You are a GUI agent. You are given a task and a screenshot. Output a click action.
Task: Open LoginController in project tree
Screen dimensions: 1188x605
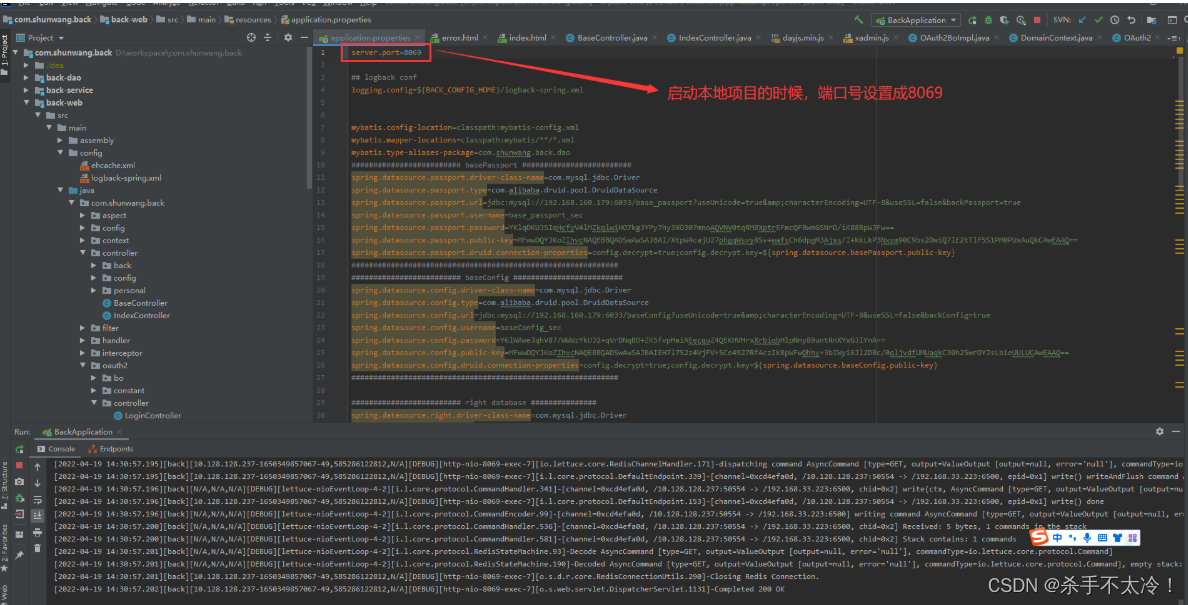click(147, 416)
